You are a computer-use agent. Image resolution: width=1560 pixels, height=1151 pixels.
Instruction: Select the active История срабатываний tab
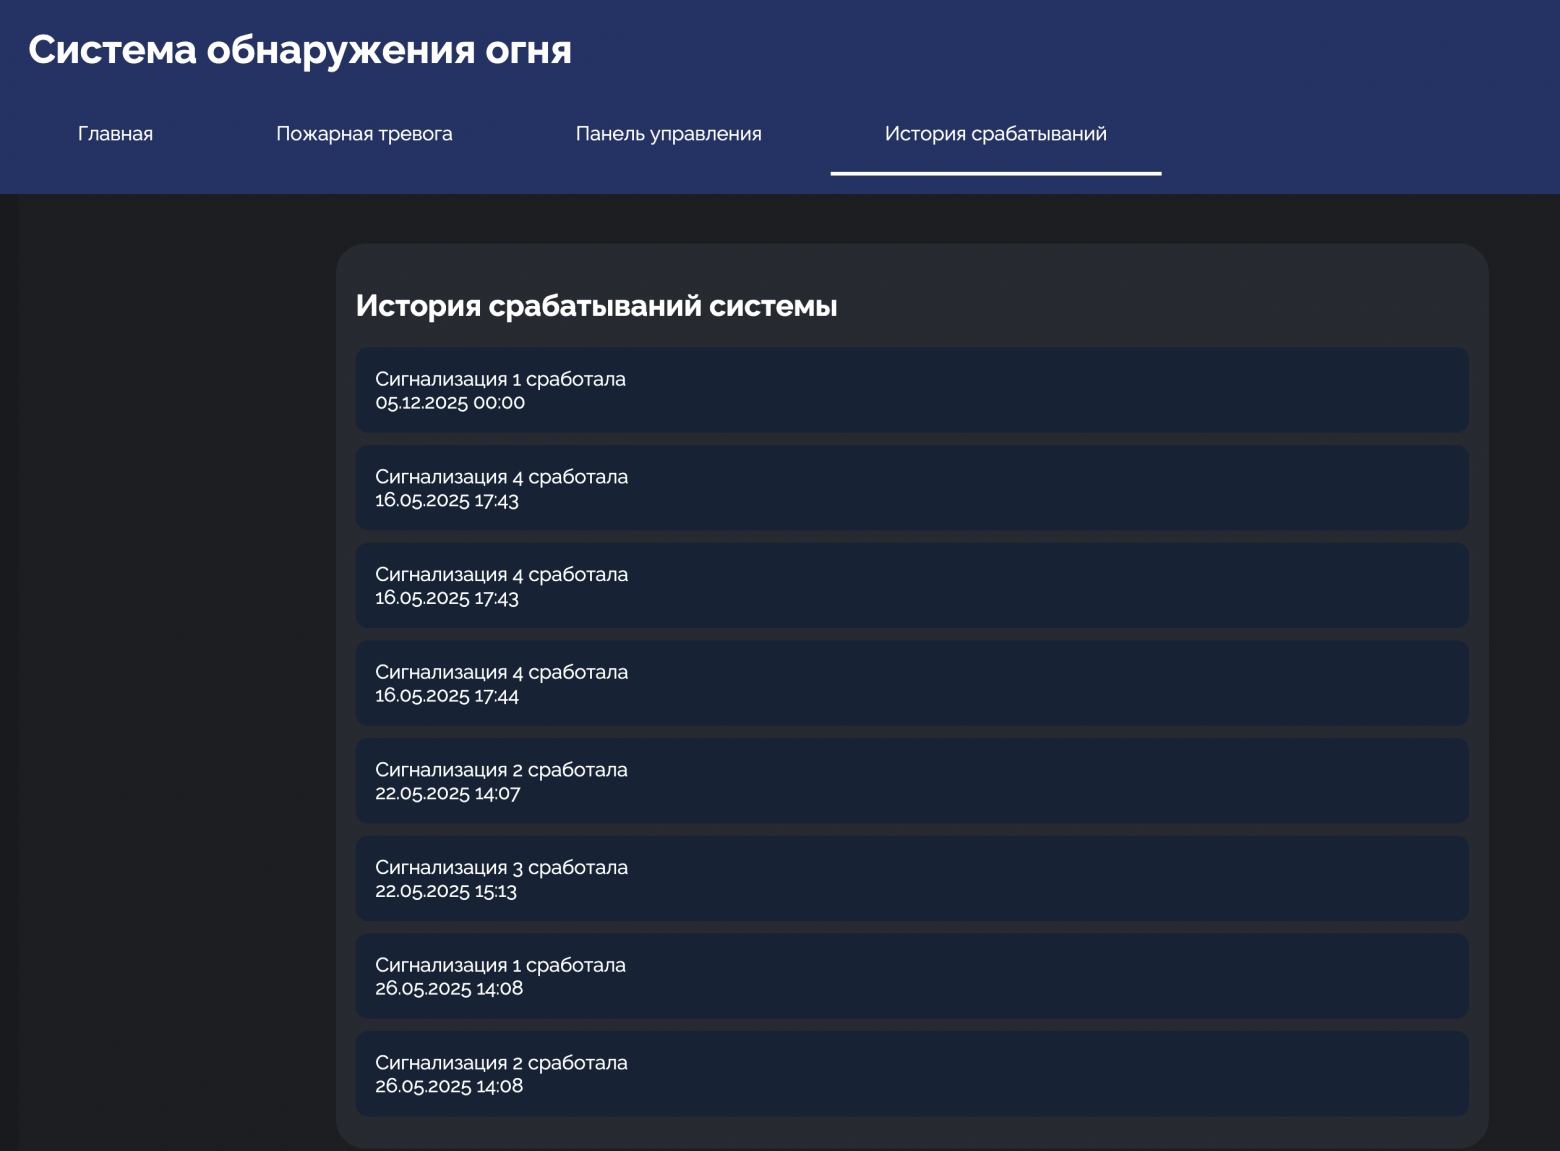pos(994,133)
